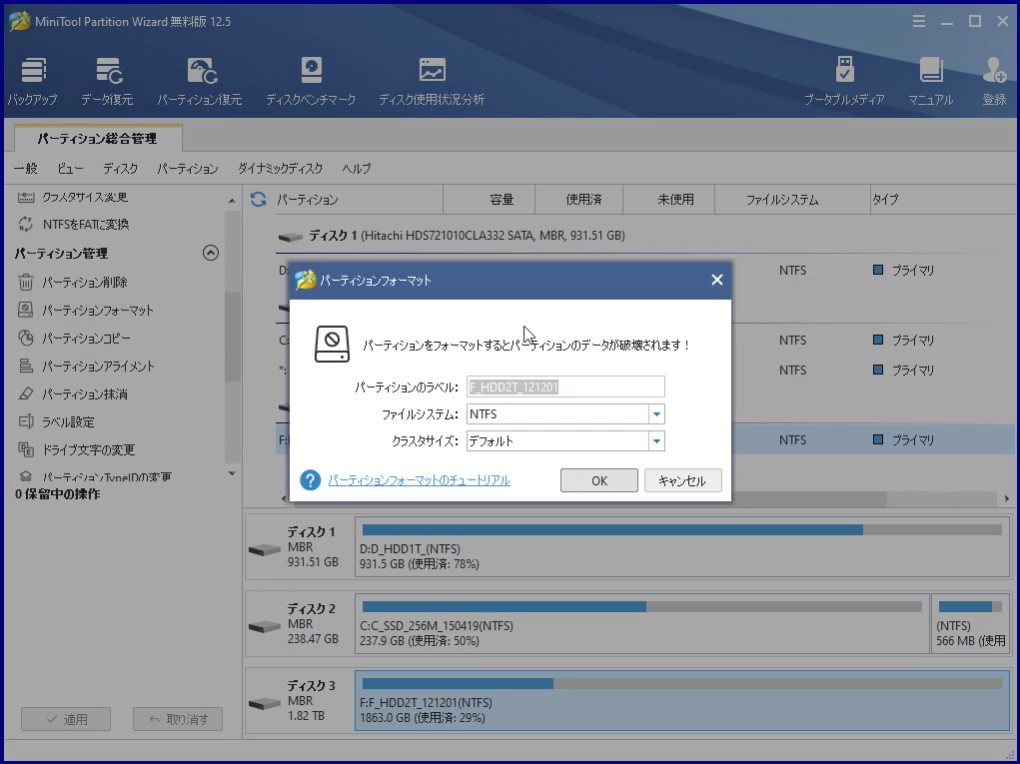The height and width of the screenshot is (764, 1020).
Task: Select パーティションフォーマット in the sidebar
Action: 85,310
